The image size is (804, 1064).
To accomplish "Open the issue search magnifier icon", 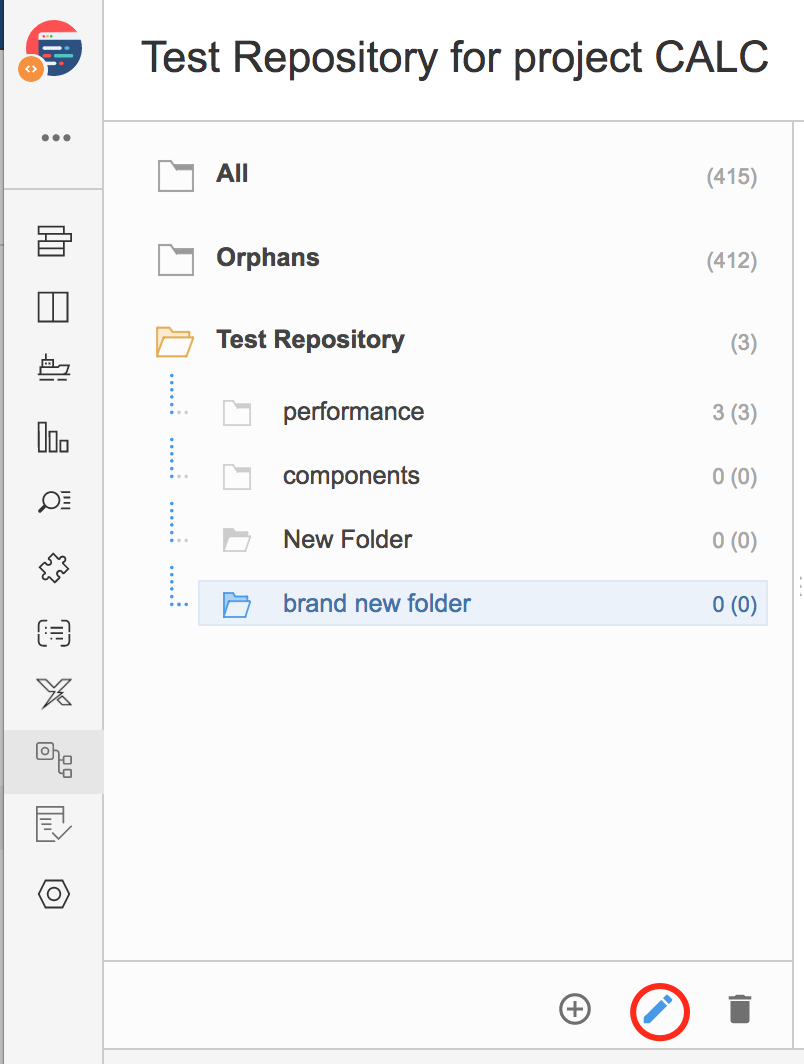I will 54,501.
